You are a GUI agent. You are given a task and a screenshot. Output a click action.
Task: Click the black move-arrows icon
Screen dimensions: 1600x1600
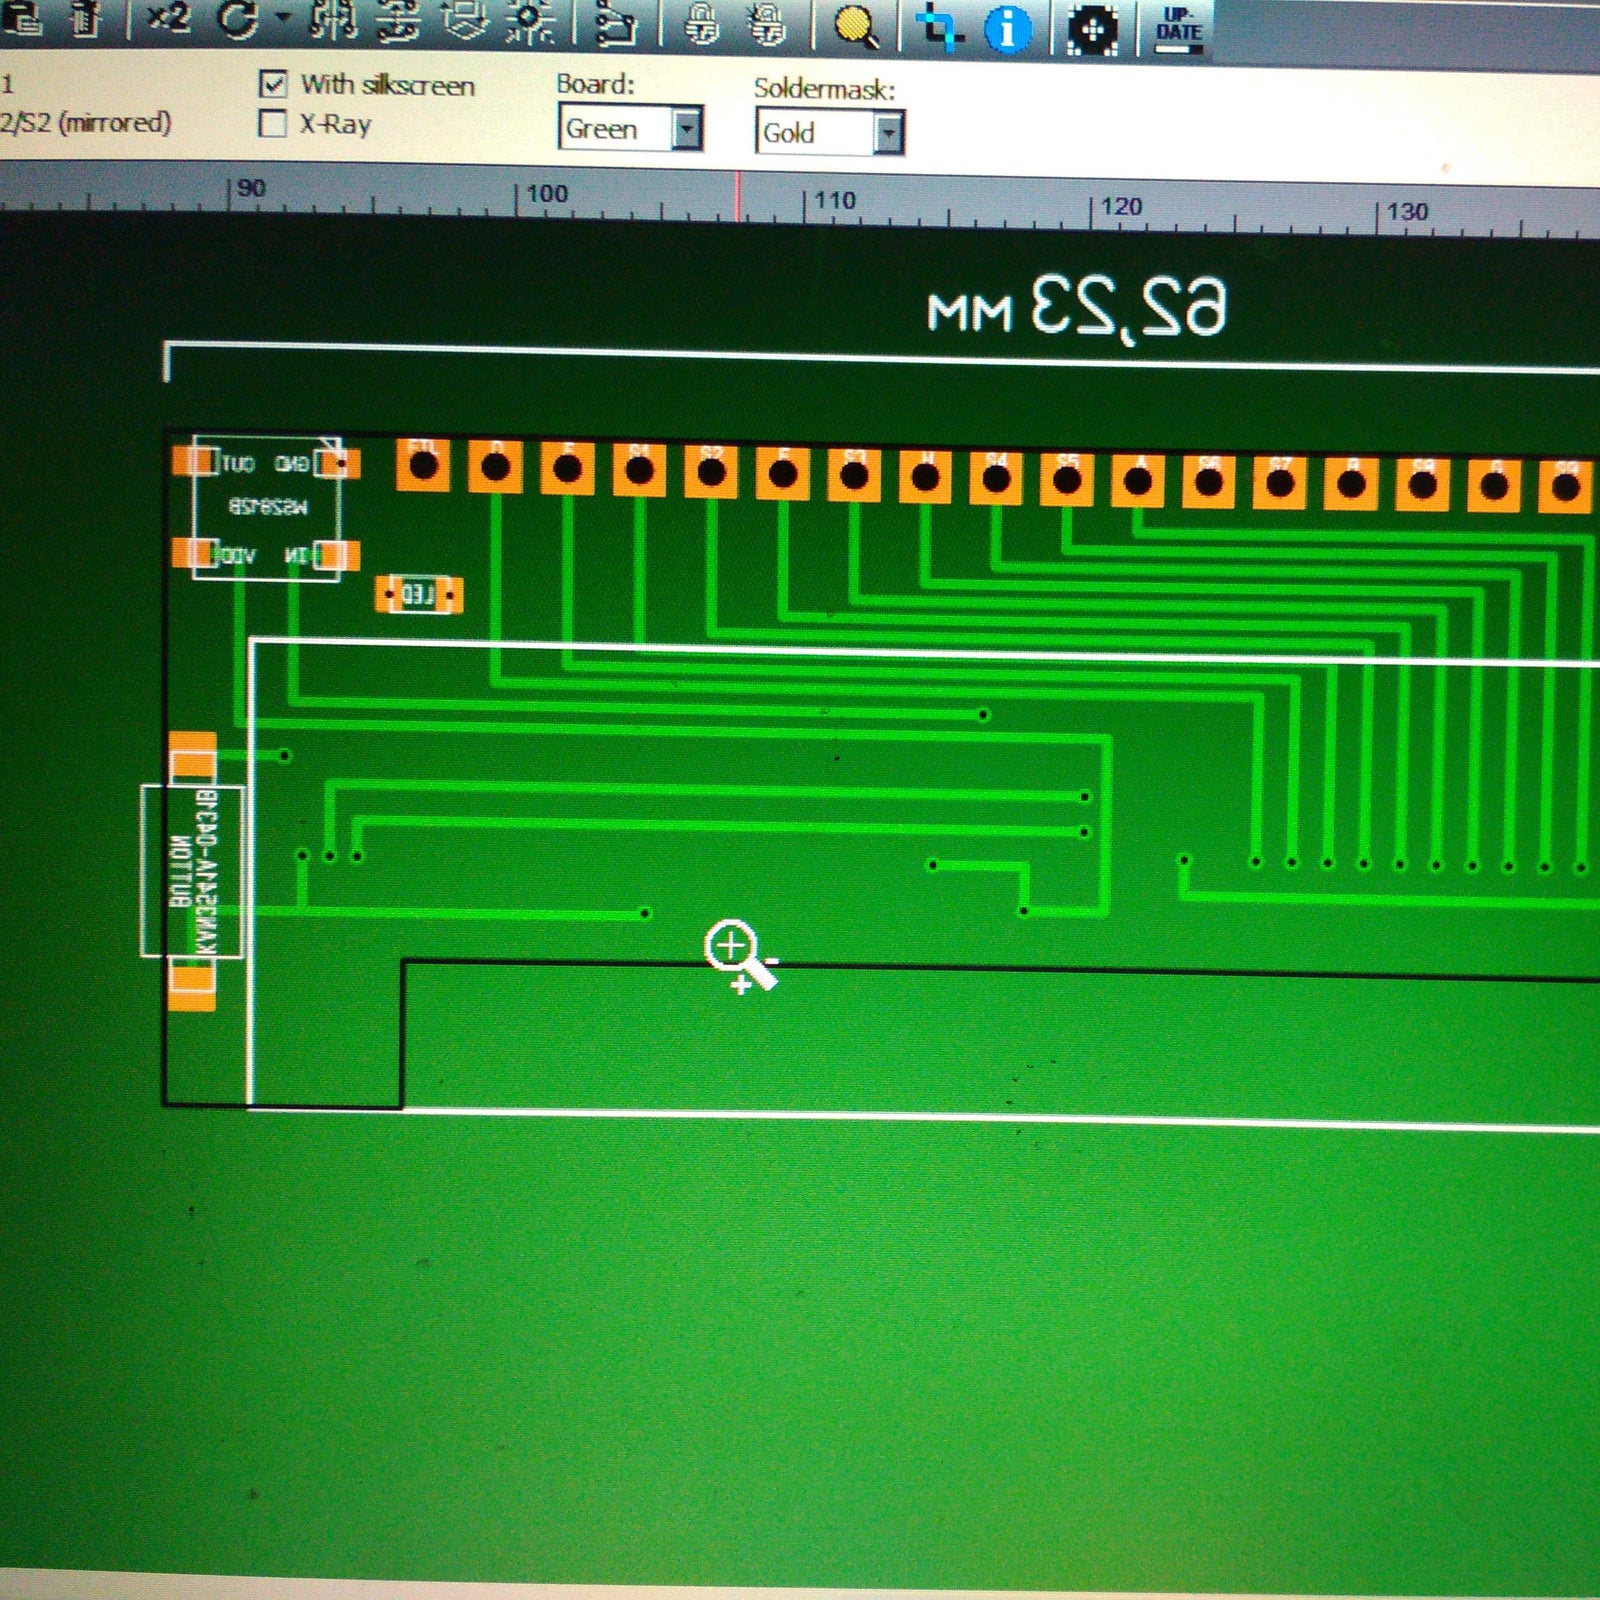pyautogui.click(x=1091, y=30)
